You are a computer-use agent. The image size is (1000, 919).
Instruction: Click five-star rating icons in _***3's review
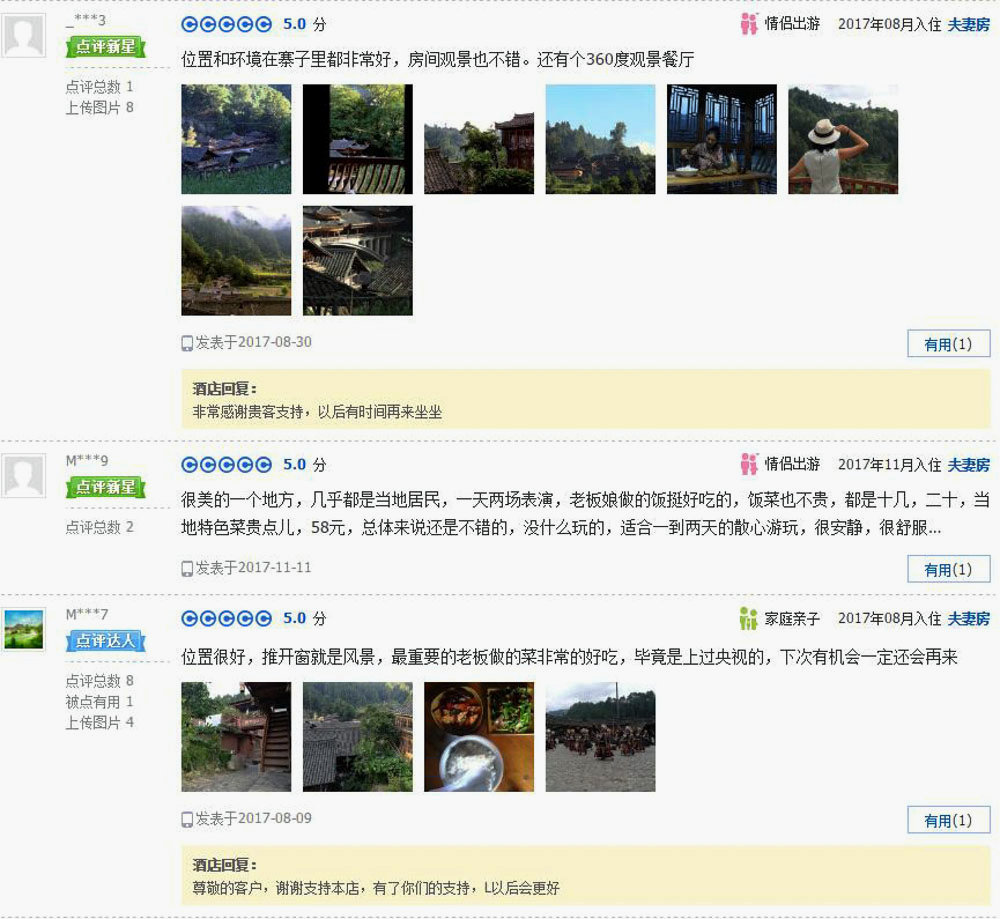point(226,24)
